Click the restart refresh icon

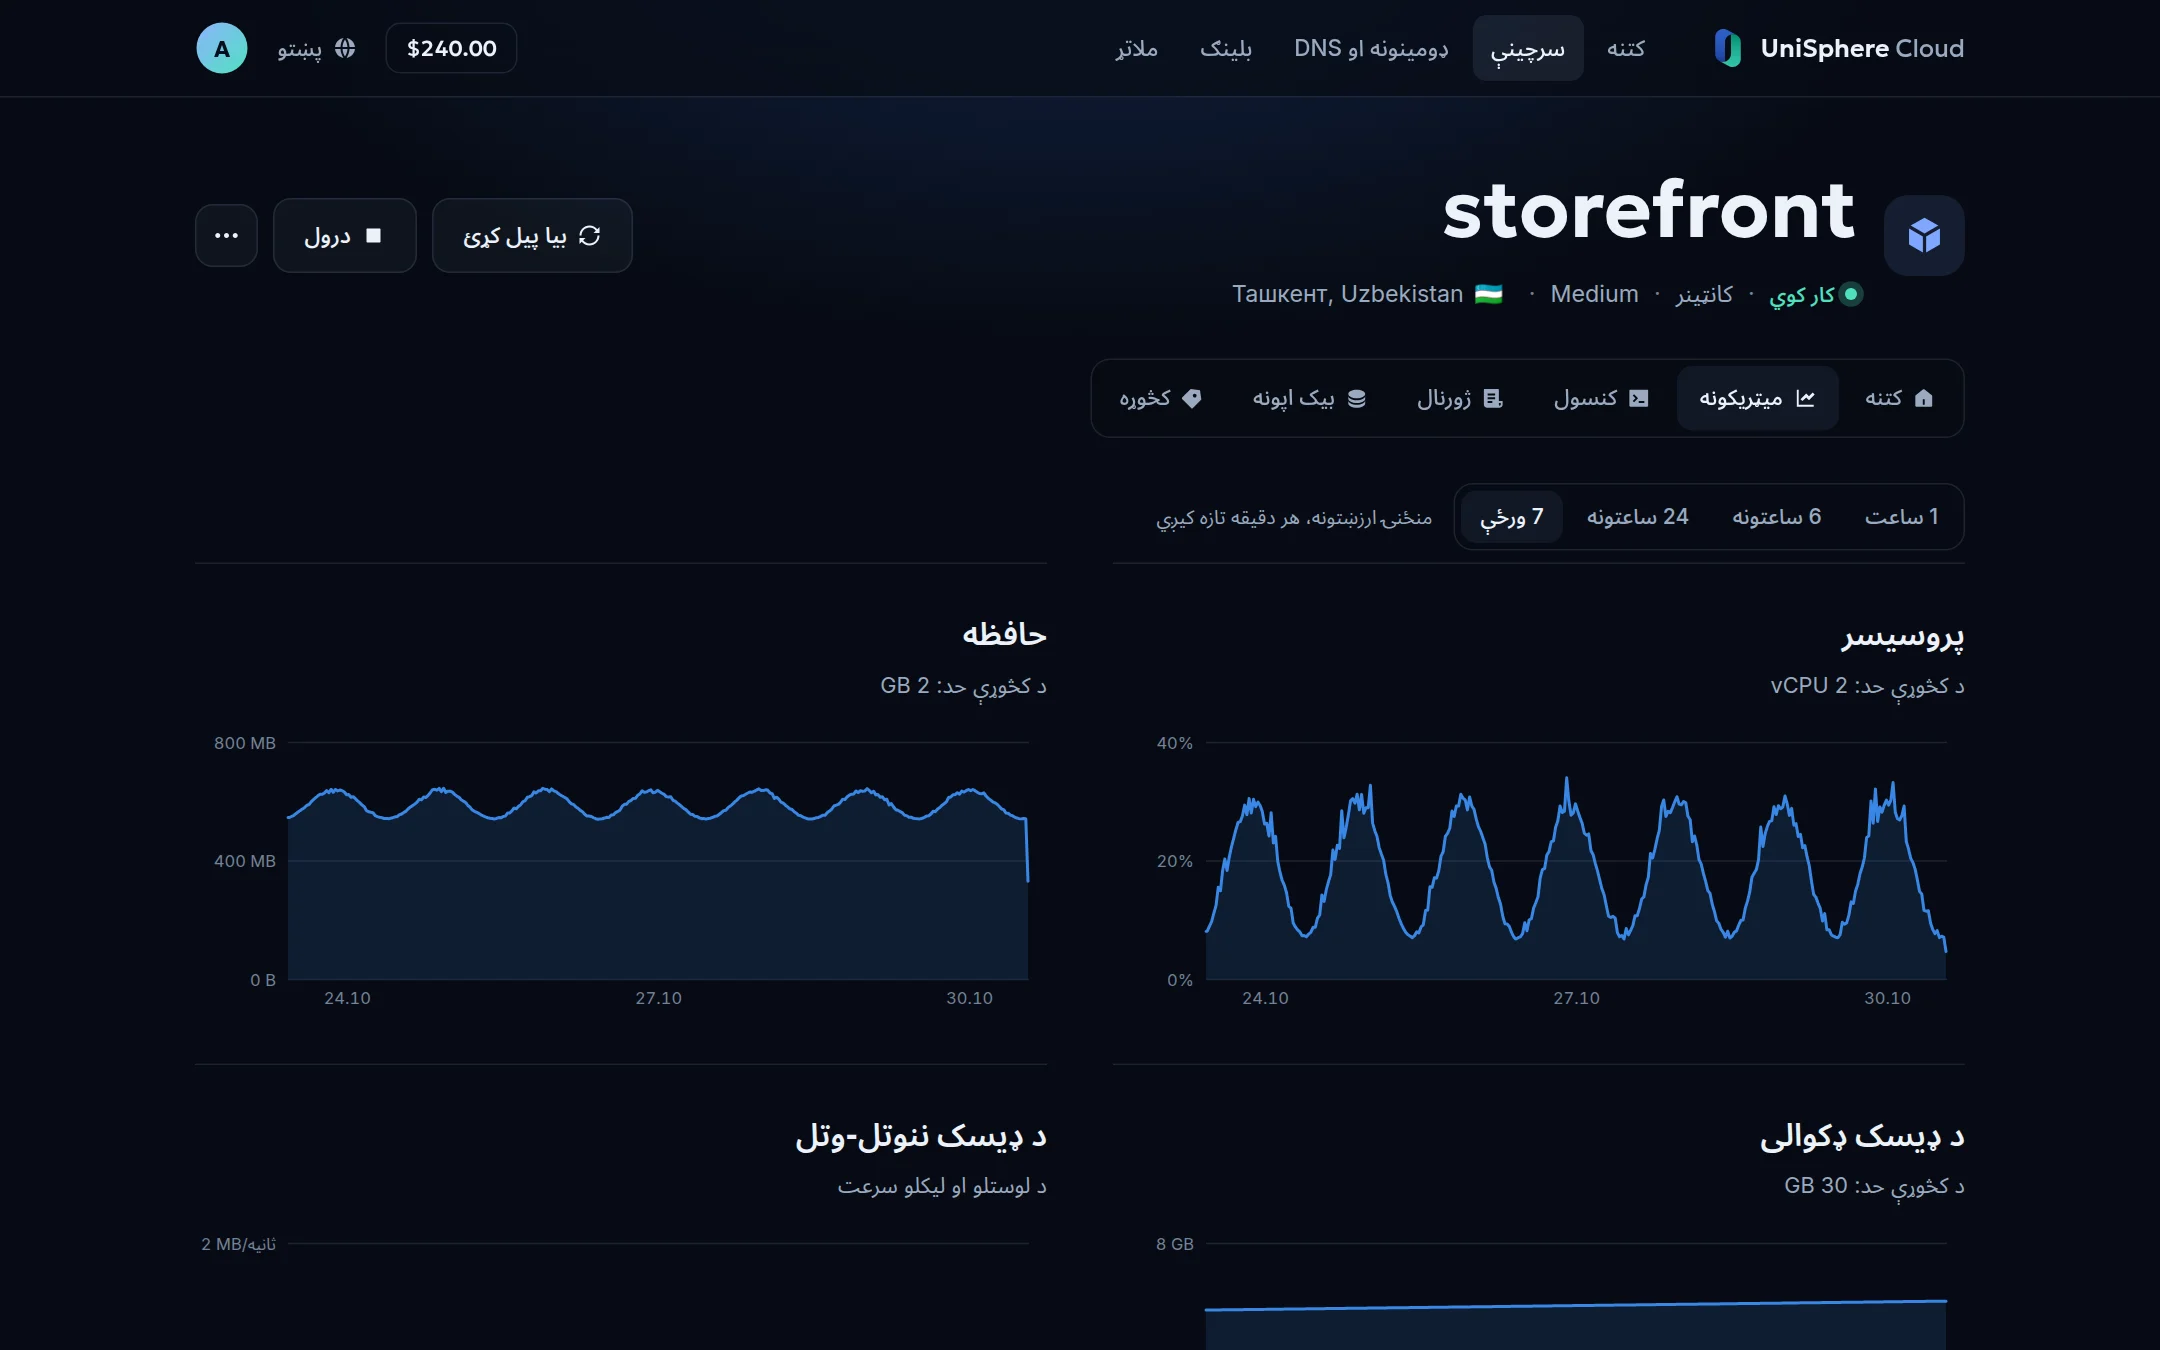(590, 235)
